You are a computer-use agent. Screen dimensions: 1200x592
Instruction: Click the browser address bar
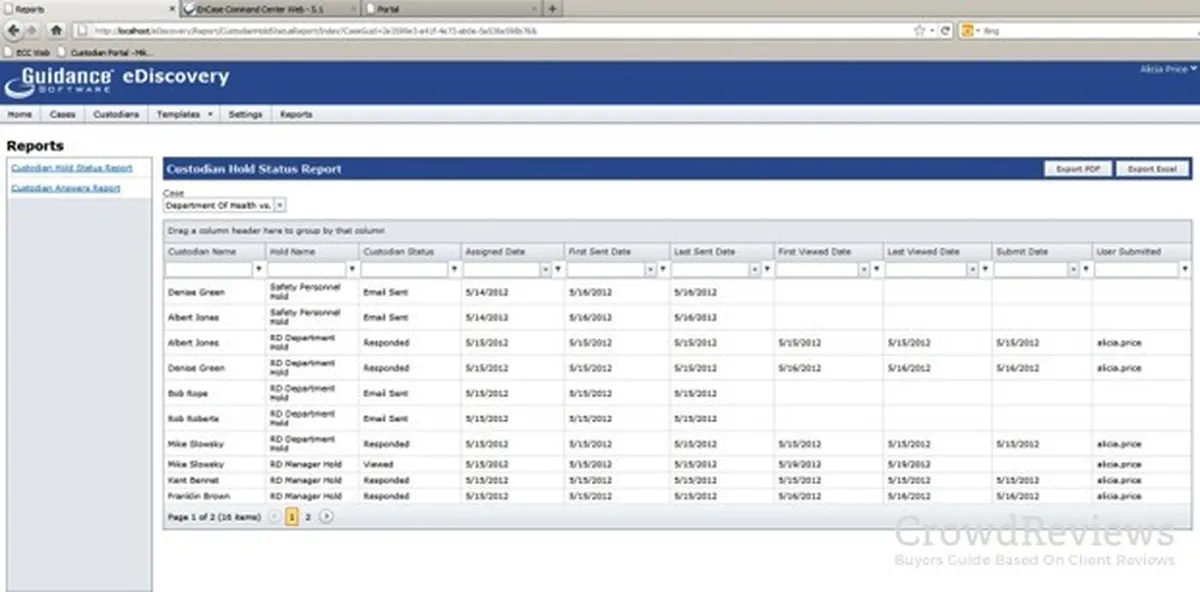point(490,31)
